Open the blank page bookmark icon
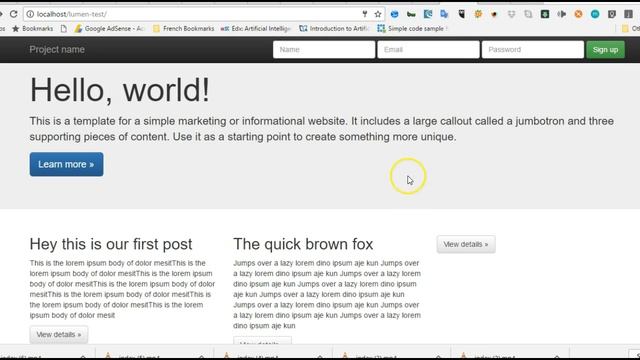 point(64,29)
